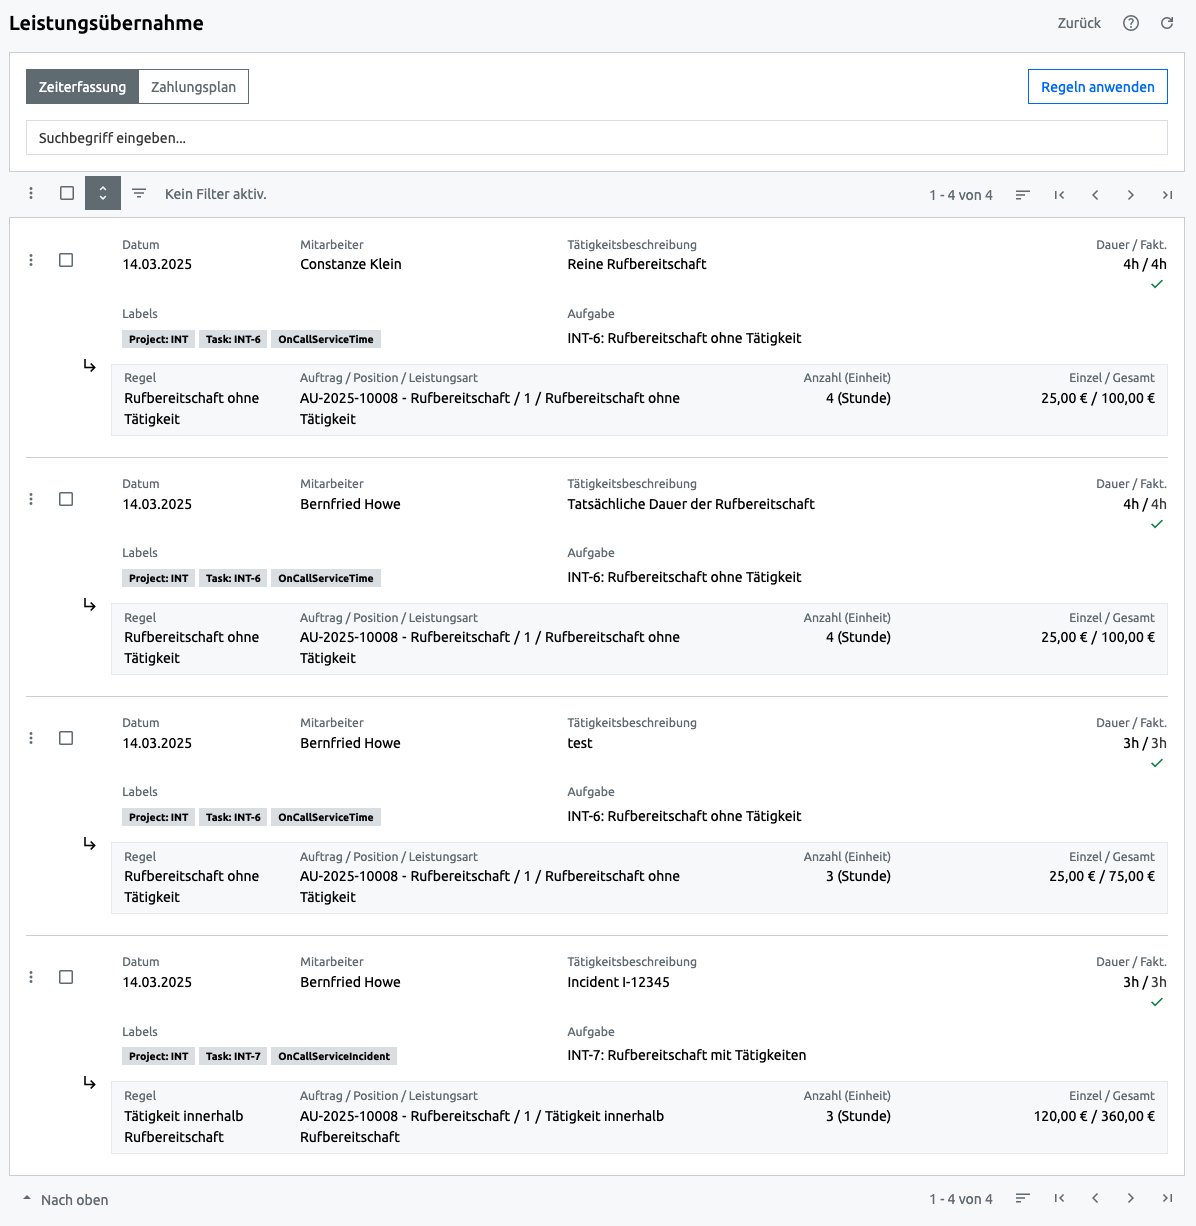This screenshot has width=1196, height=1226.
Task: Toggle the expand/collapse all rows button
Action: click(103, 193)
